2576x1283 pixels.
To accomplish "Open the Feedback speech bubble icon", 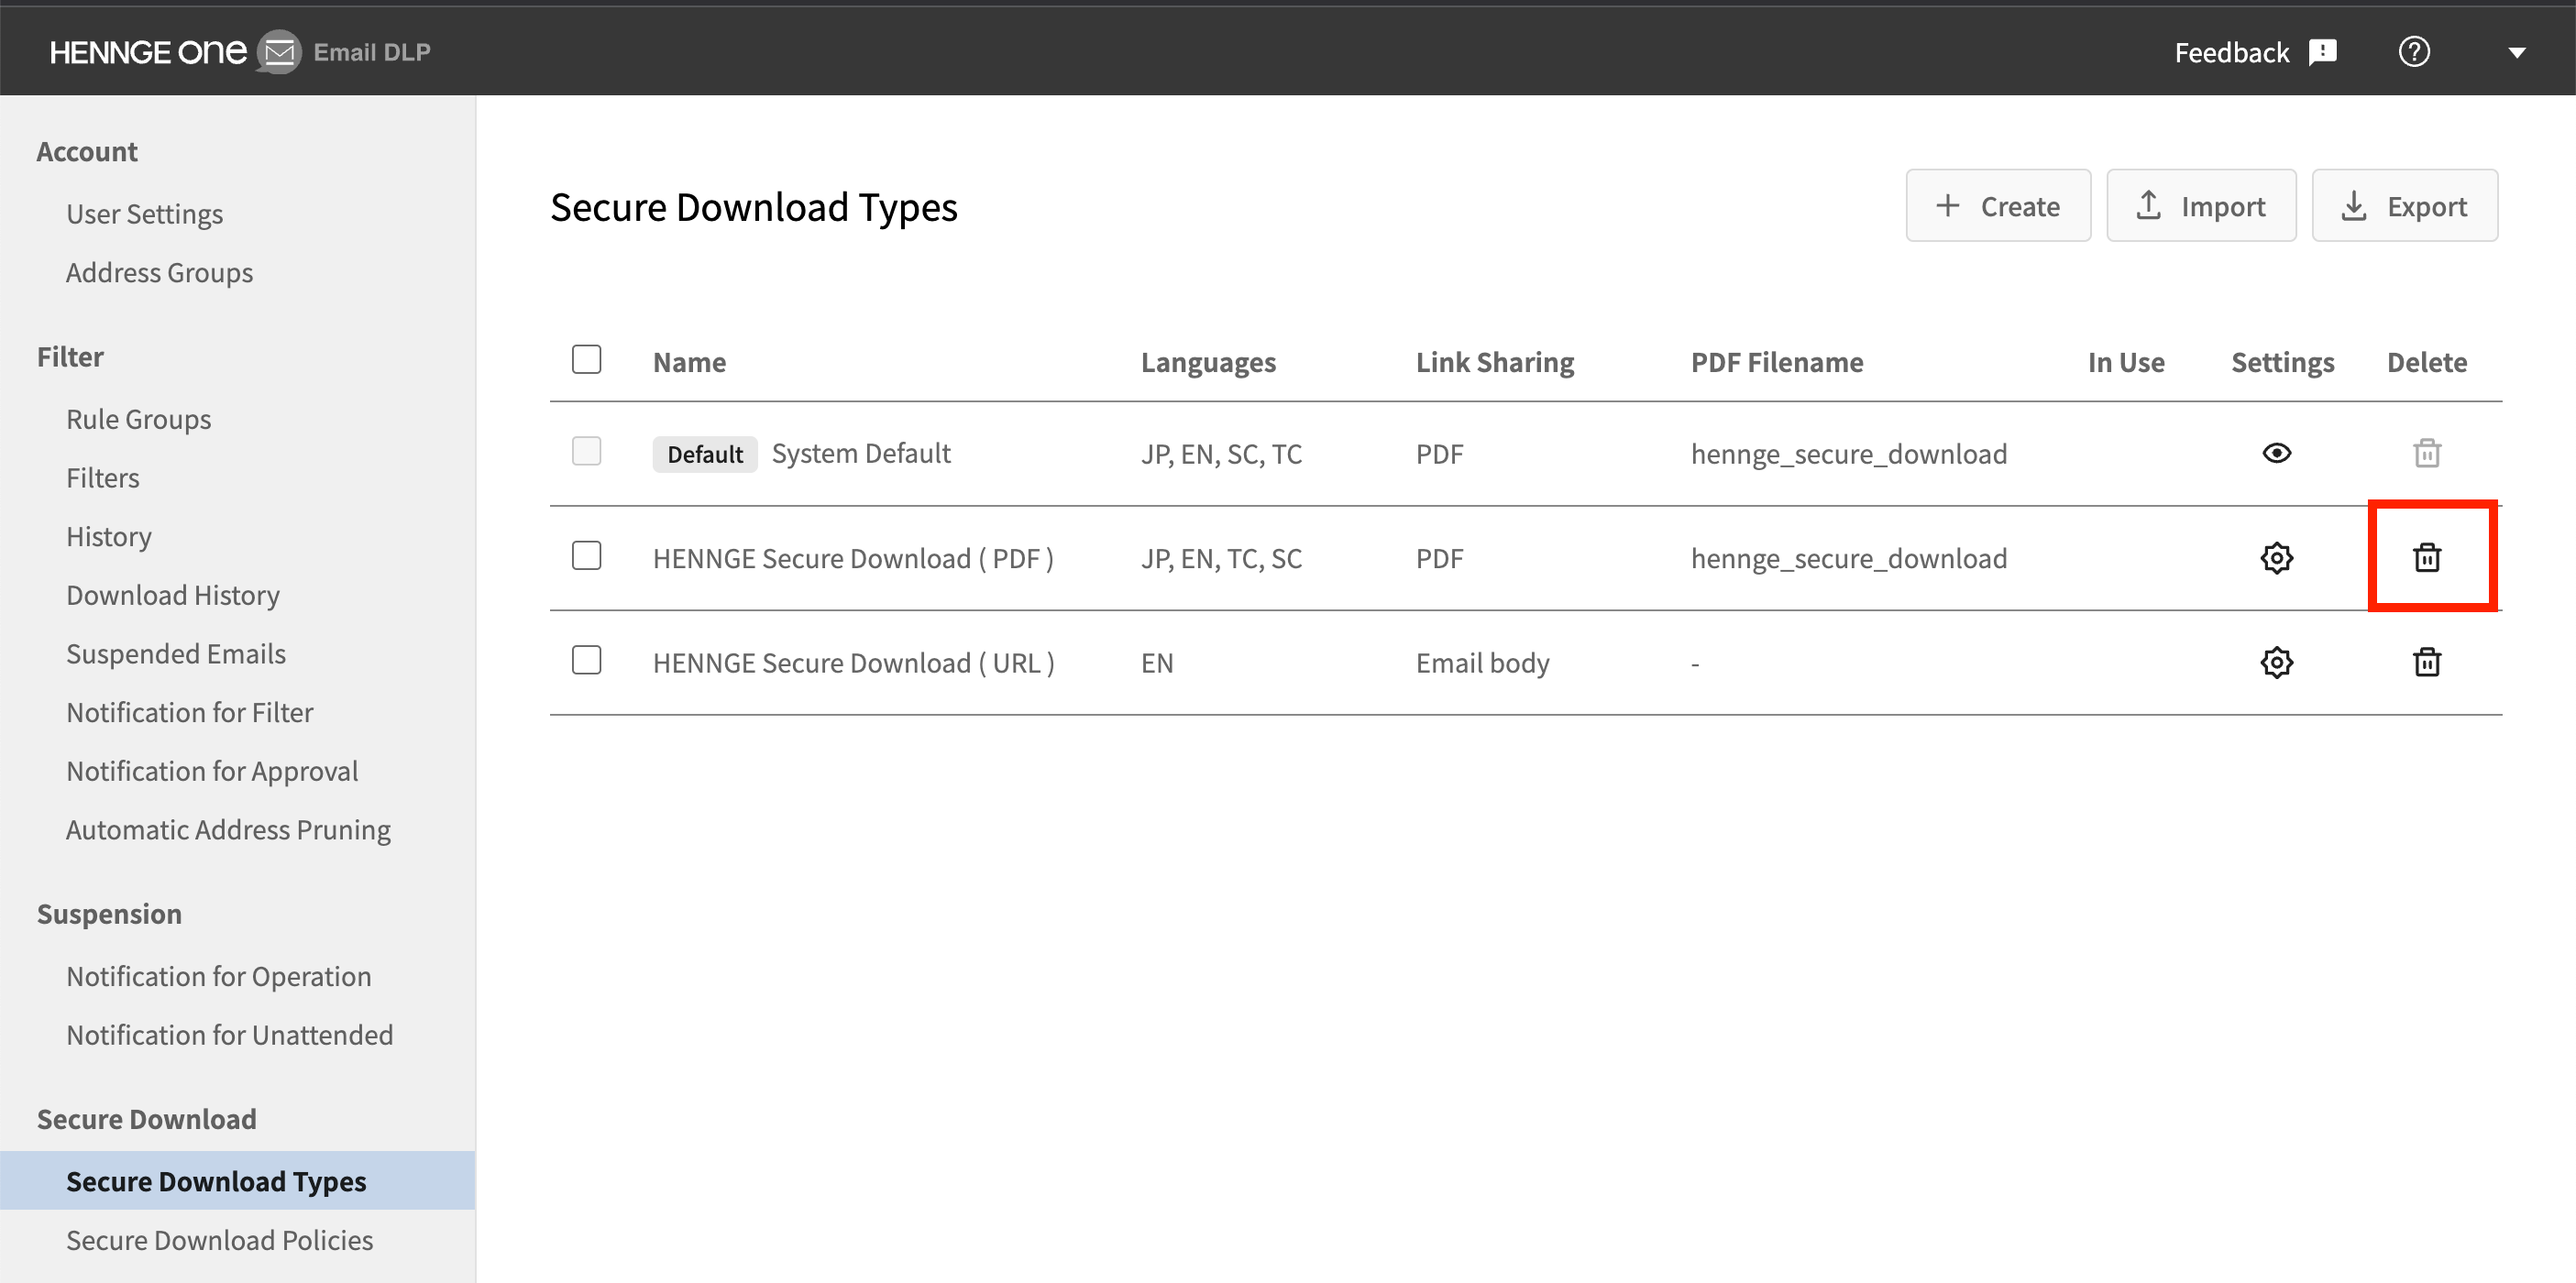I will [2322, 52].
